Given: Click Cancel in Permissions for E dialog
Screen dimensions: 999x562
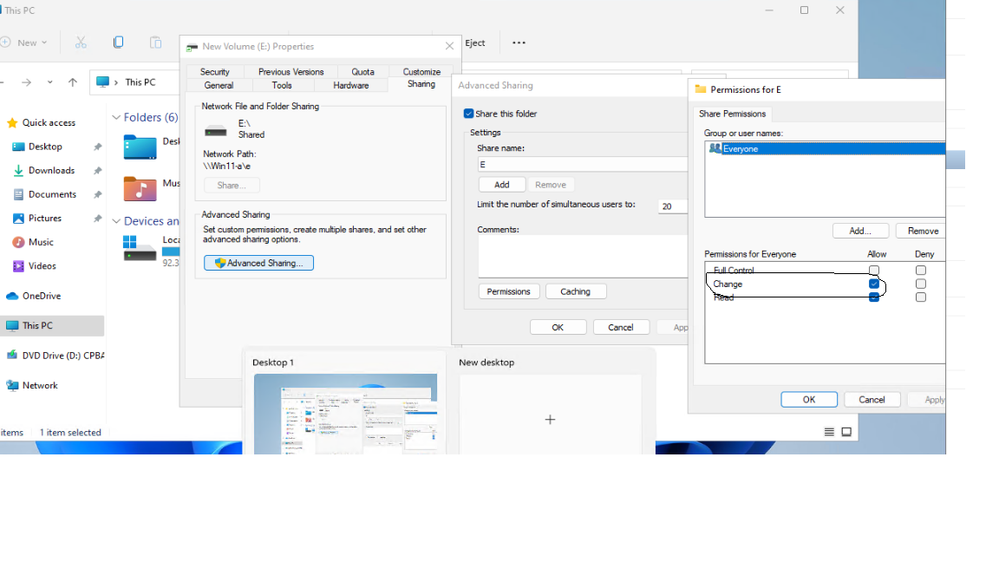Looking at the screenshot, I should coord(872,400).
